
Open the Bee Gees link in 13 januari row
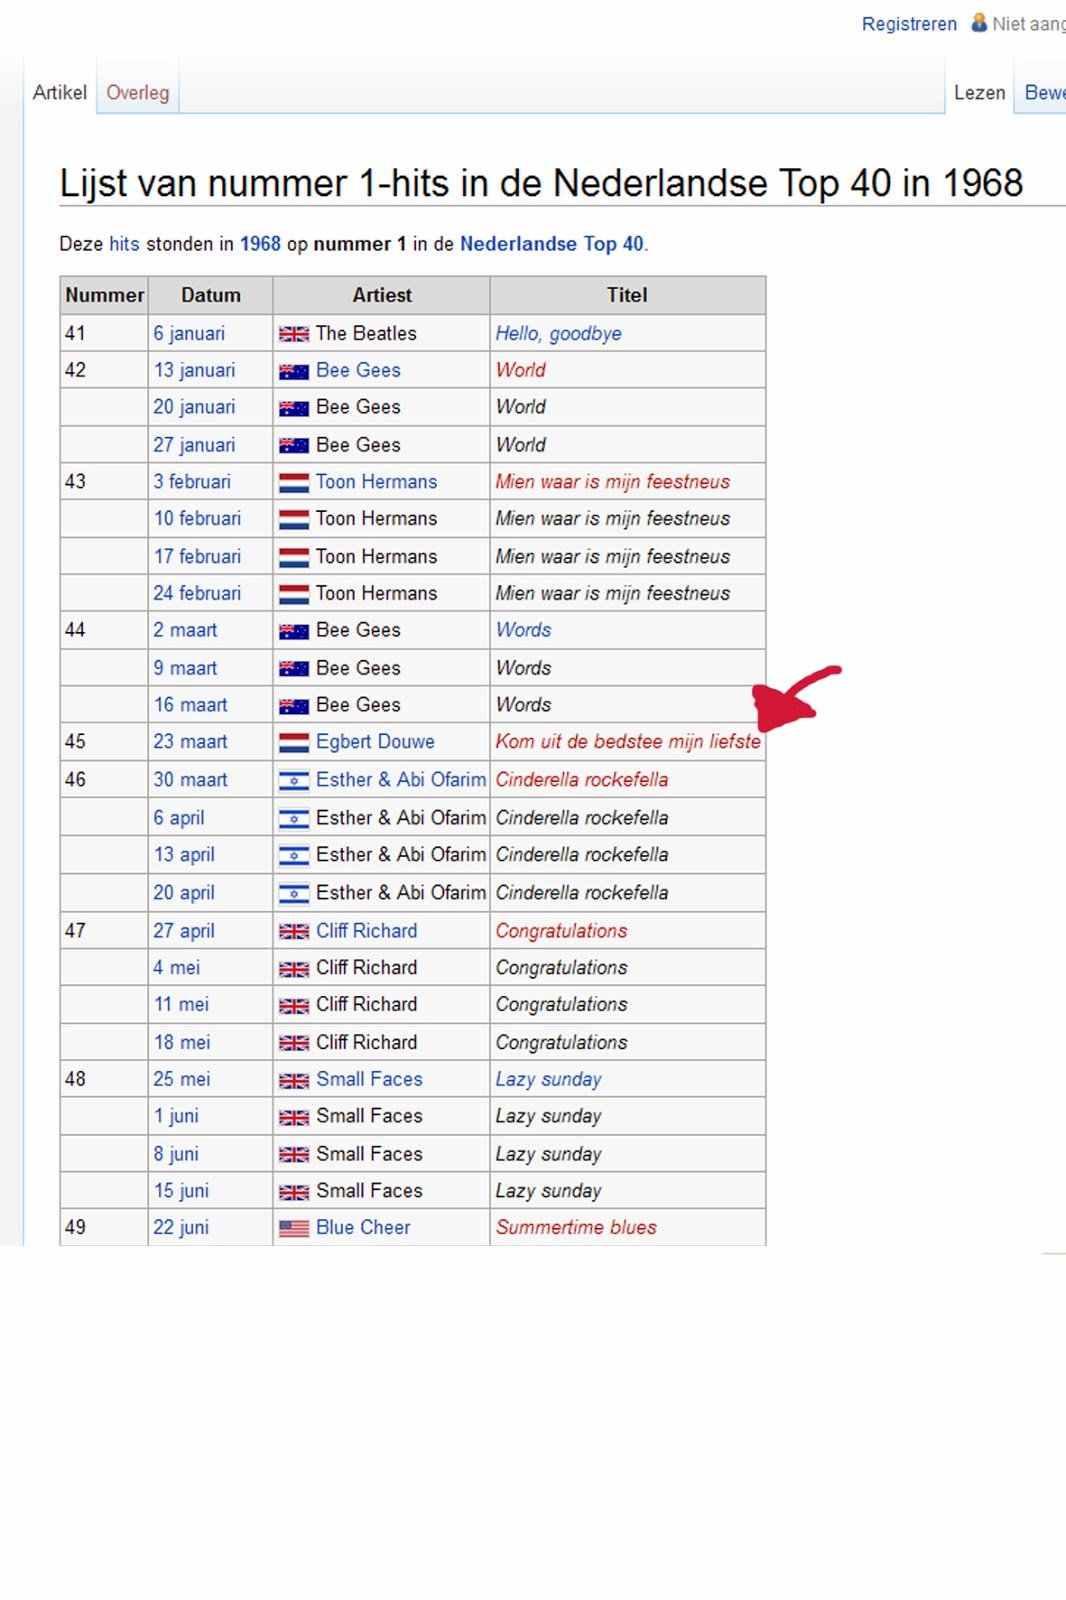[x=358, y=370]
